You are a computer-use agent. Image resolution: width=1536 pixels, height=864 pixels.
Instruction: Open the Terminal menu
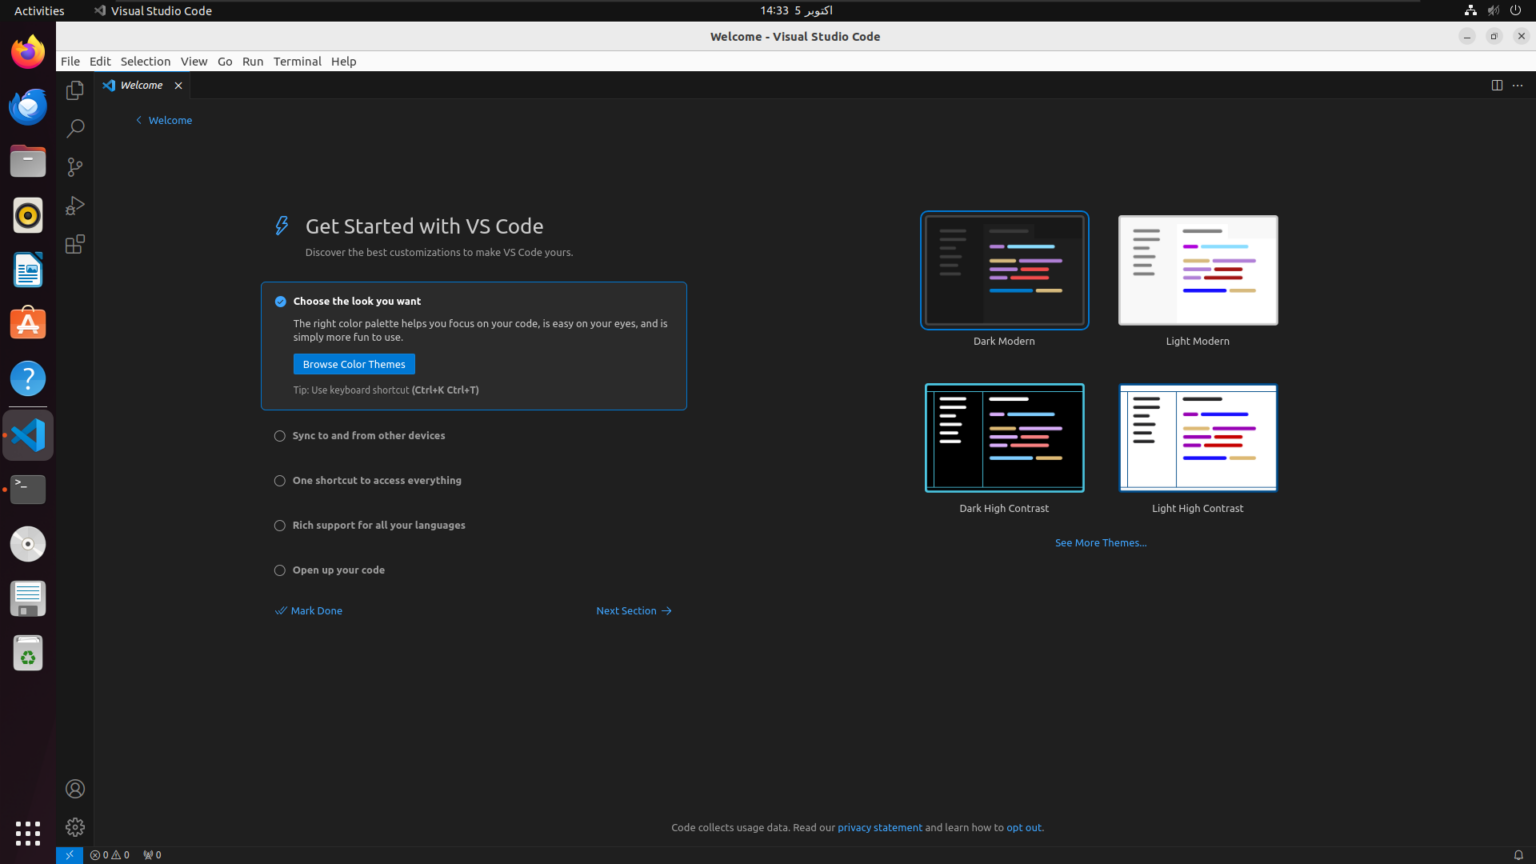297,61
